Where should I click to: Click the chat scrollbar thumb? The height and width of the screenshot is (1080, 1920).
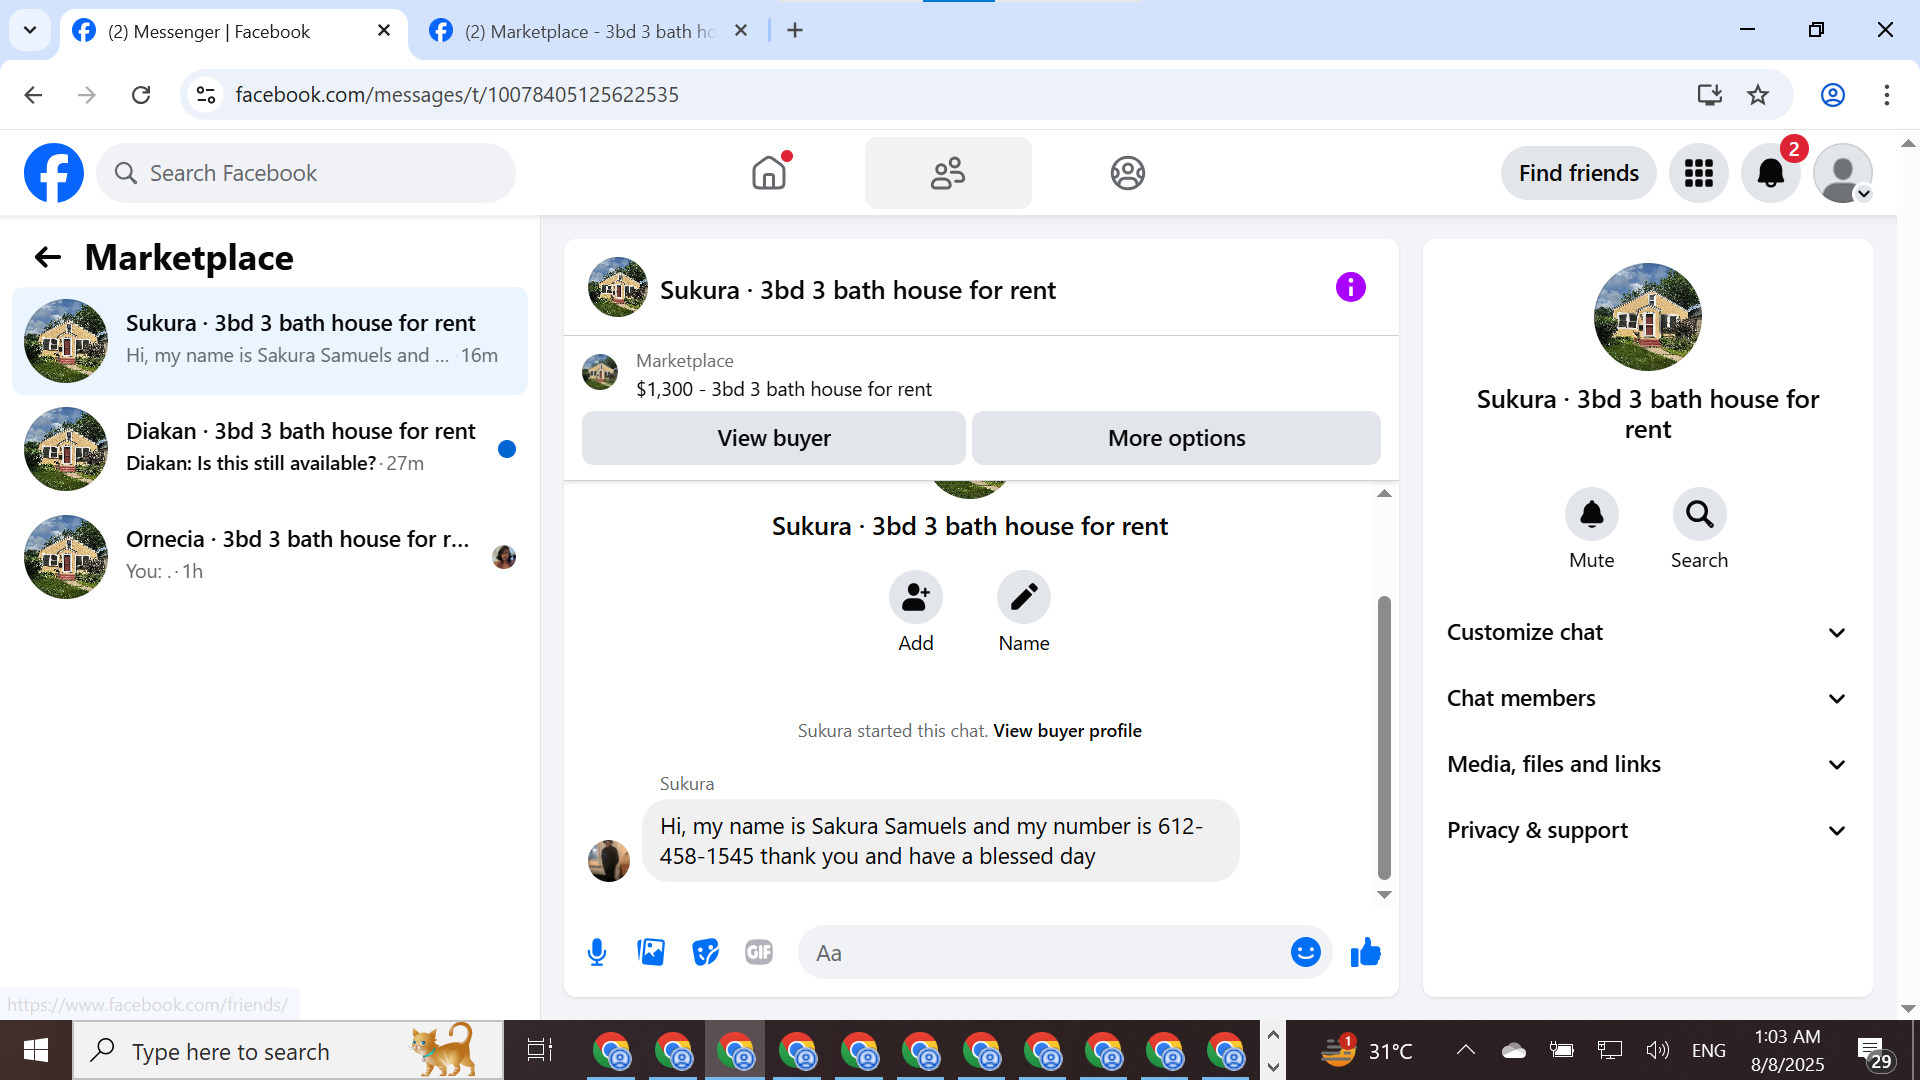click(x=1384, y=736)
